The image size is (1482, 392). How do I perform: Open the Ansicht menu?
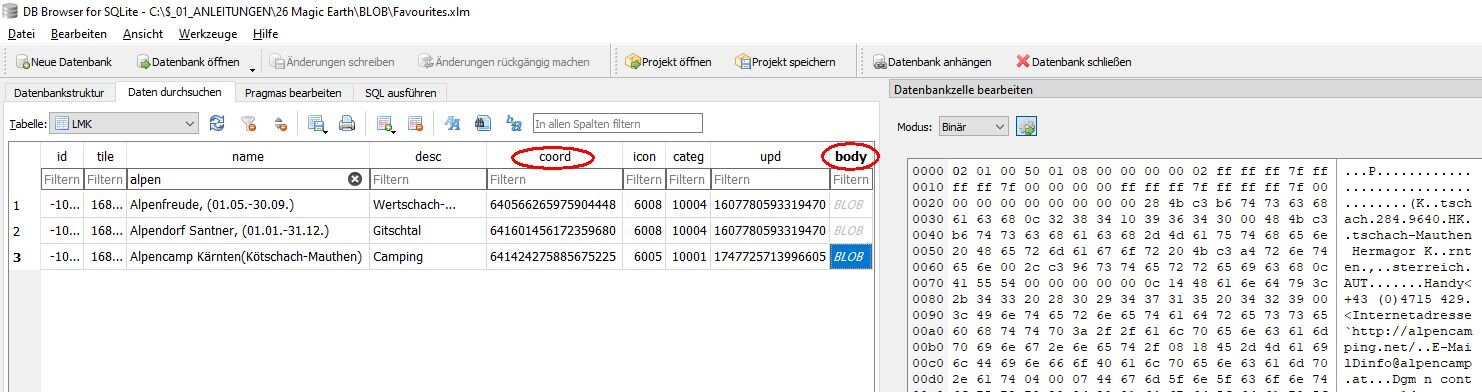[143, 33]
